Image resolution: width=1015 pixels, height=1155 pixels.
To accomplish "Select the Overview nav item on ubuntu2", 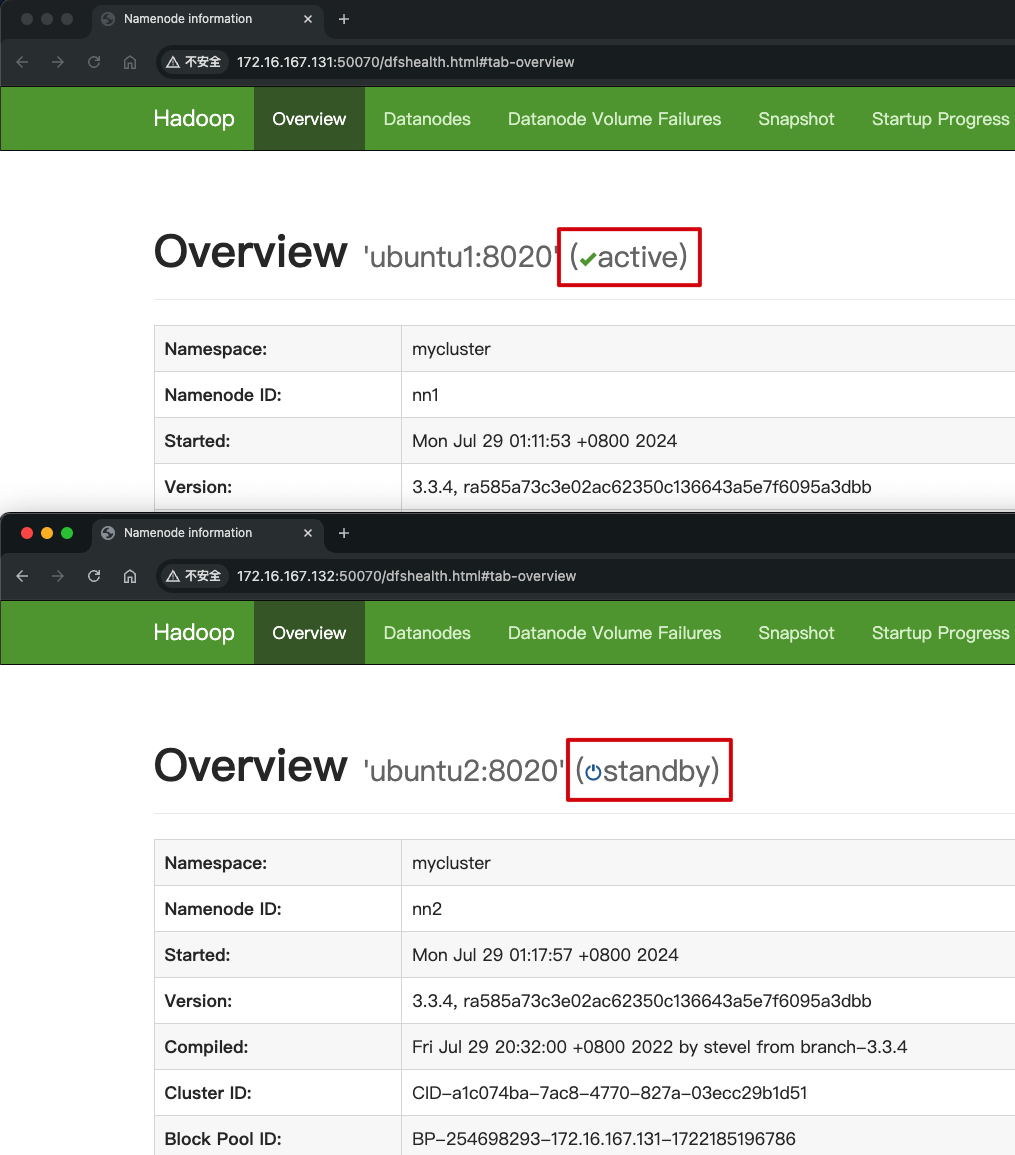I will point(309,633).
